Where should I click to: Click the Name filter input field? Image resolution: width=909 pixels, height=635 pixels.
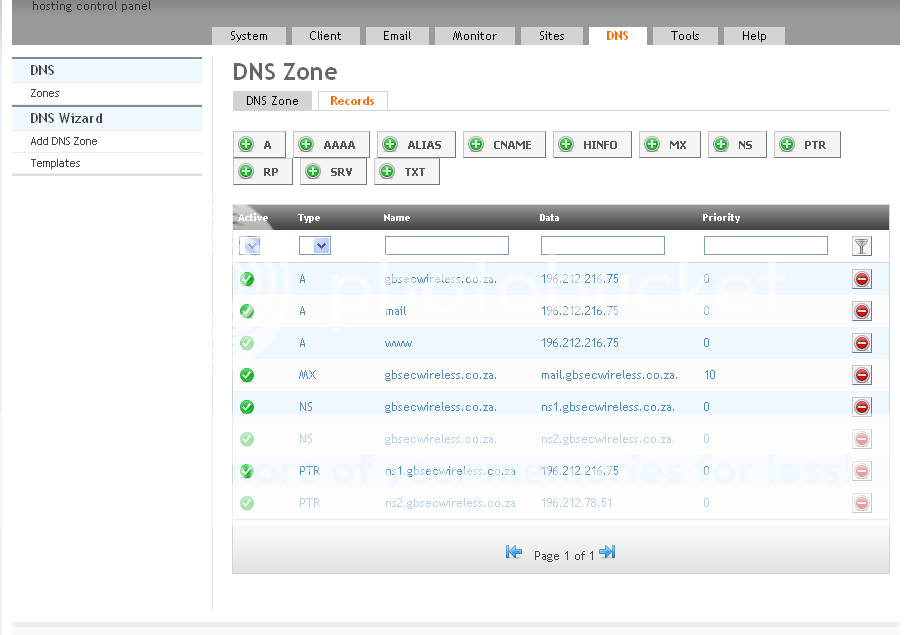(446, 245)
